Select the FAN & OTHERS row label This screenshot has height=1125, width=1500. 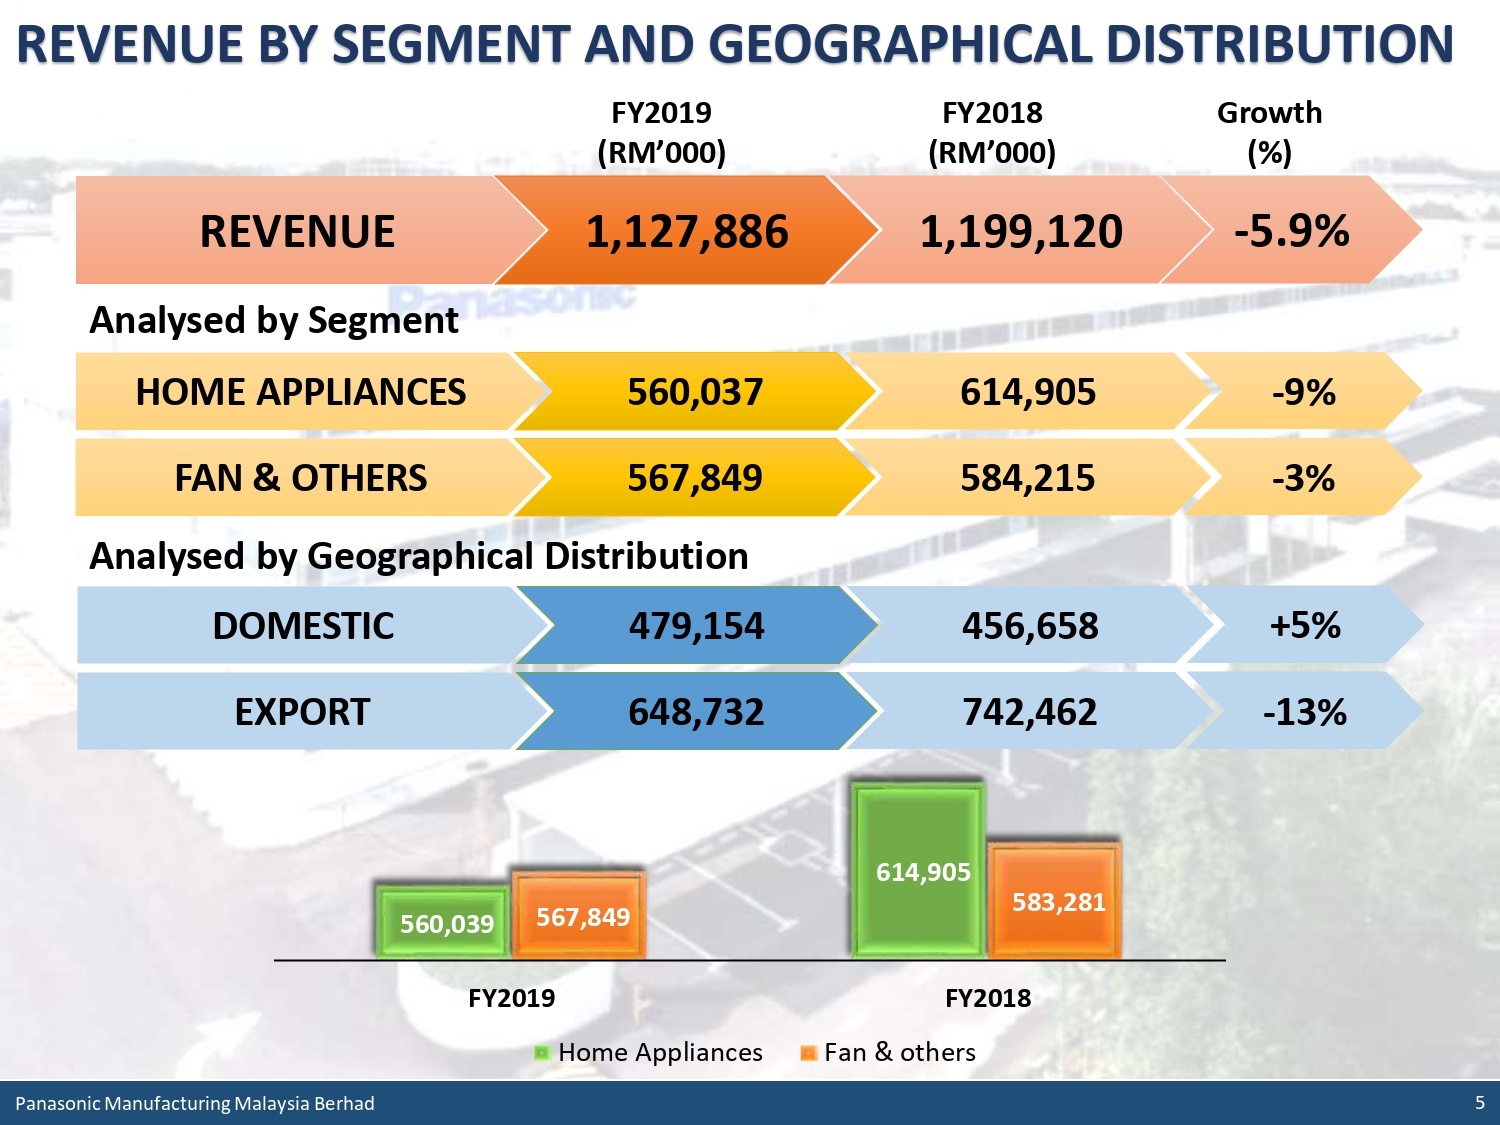[300, 478]
